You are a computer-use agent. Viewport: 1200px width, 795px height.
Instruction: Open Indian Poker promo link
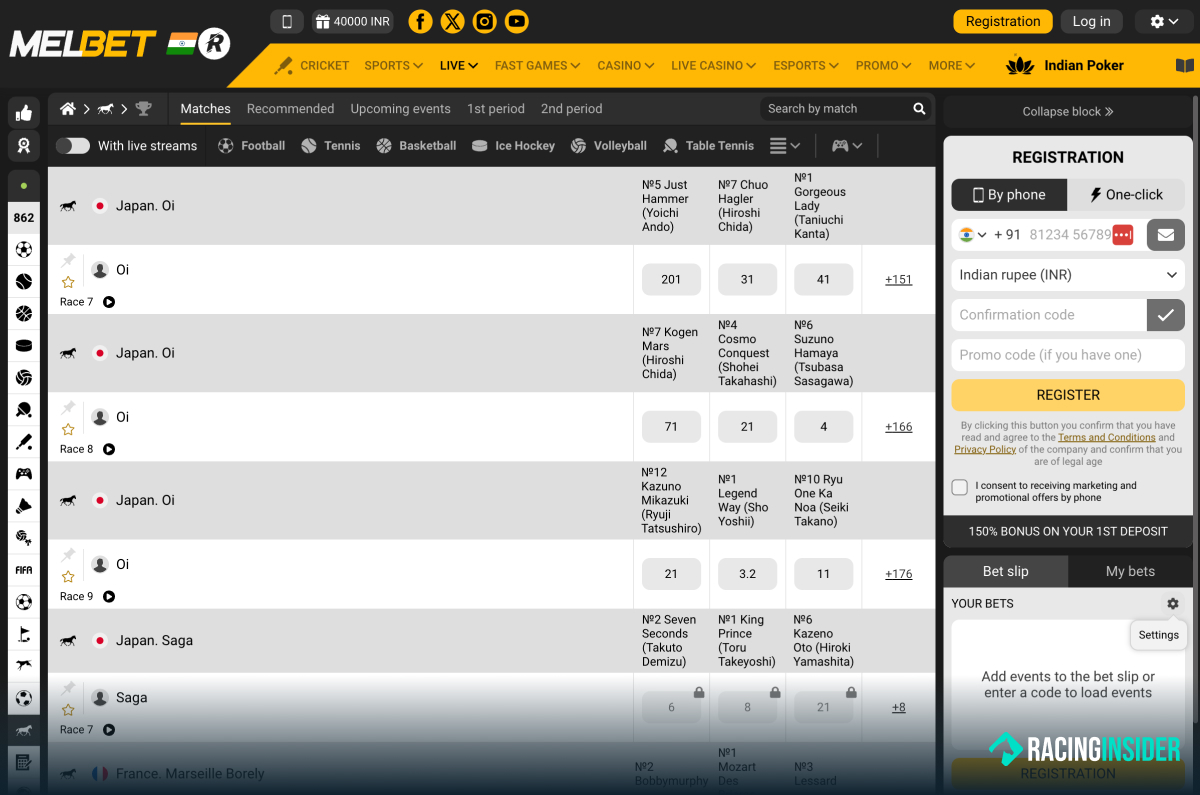click(1065, 65)
